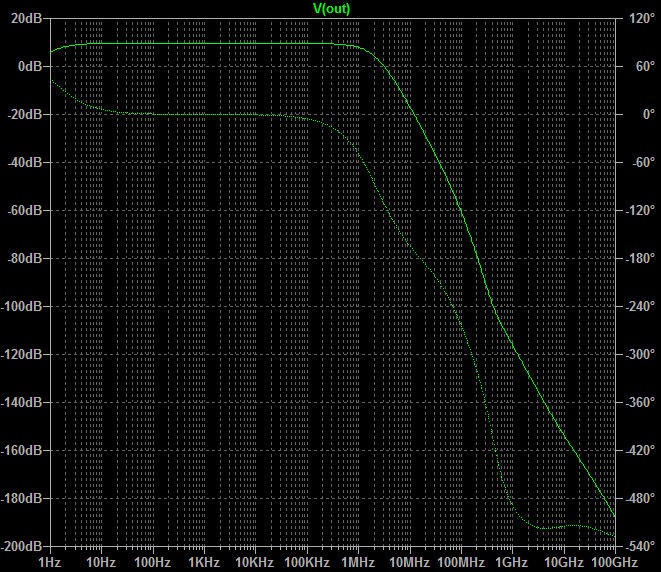Click the 10GHz frequency axis label
Screen dimensions: 661x572
click(x=564, y=562)
